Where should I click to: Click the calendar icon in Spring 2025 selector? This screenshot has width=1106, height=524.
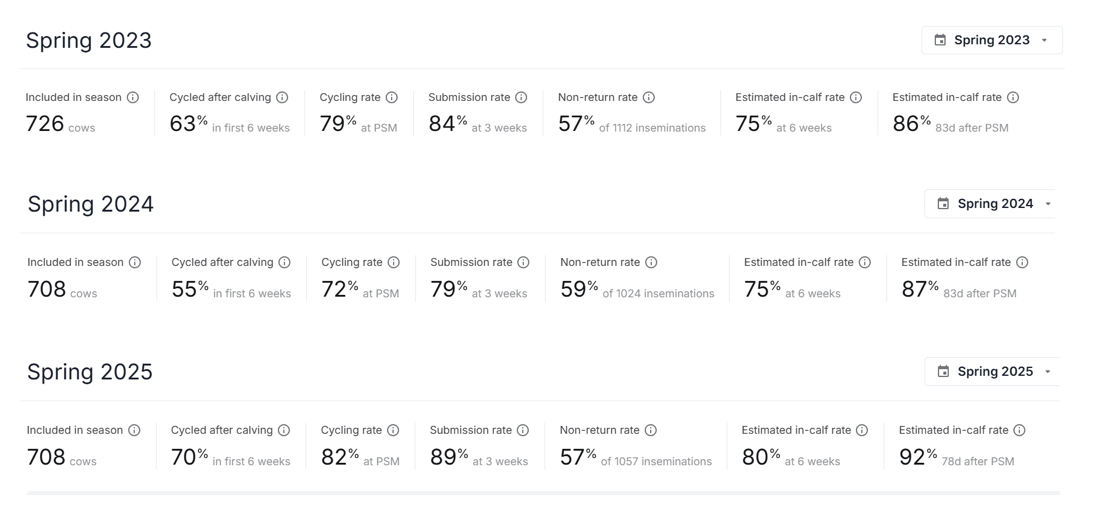tap(943, 372)
